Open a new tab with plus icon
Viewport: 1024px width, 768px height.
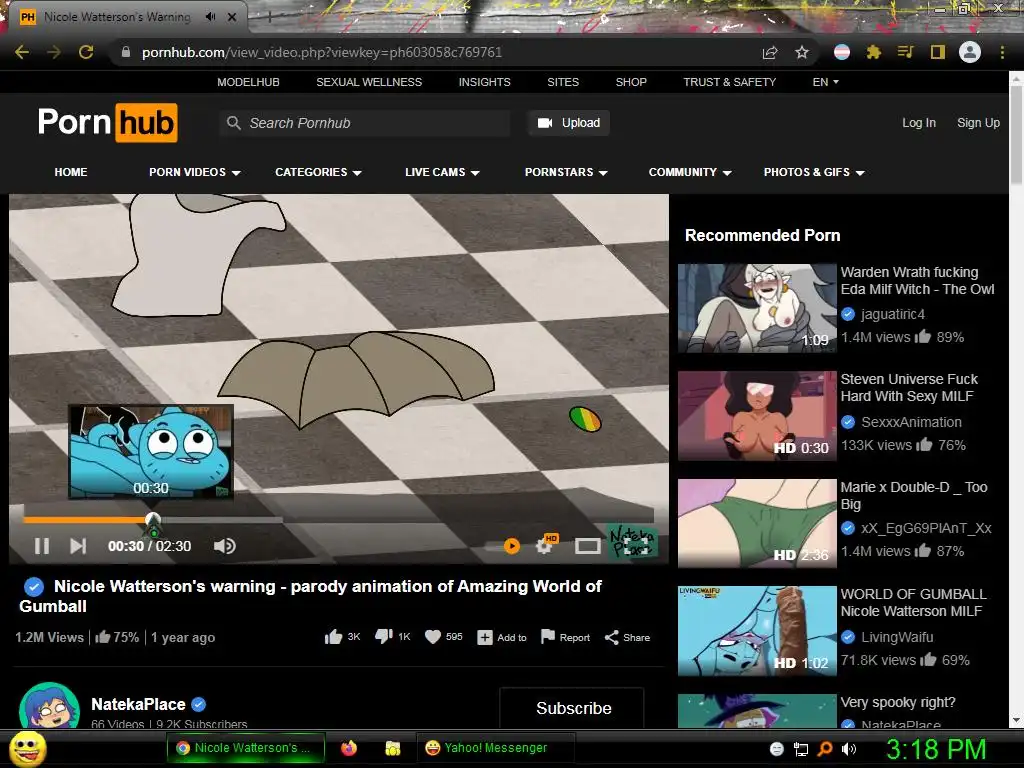[269, 17]
